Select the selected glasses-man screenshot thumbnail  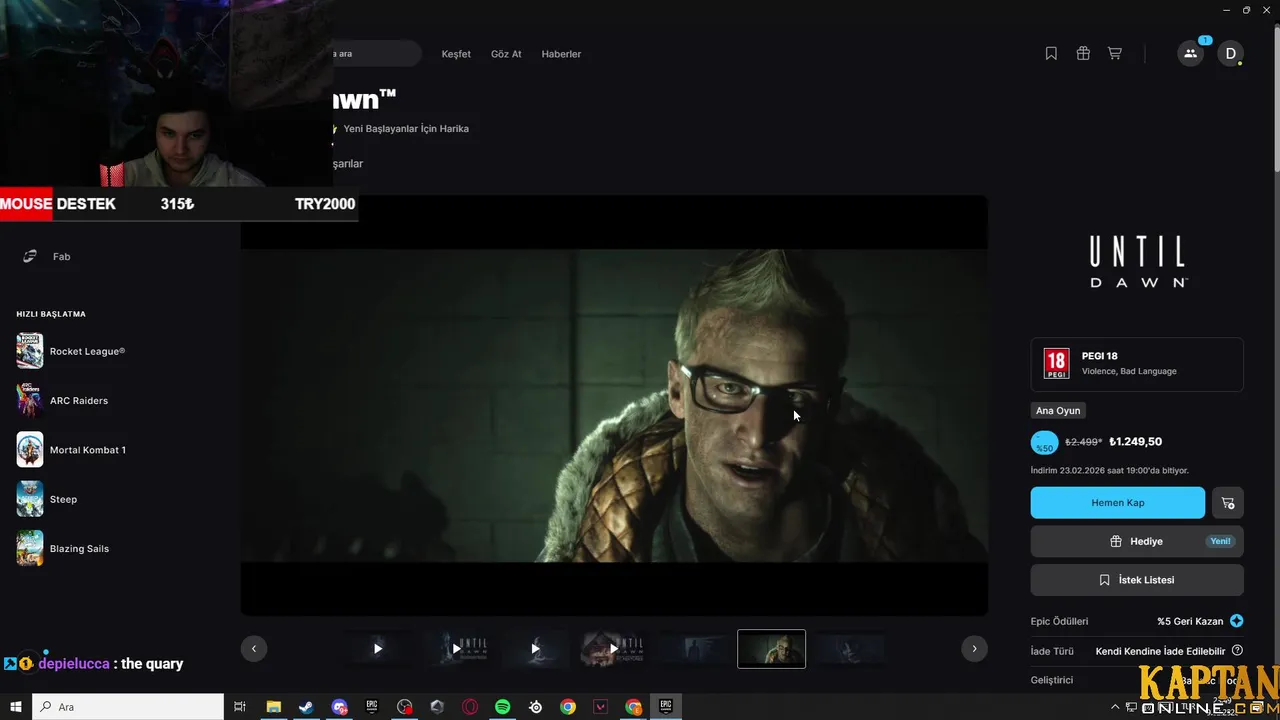coord(771,649)
